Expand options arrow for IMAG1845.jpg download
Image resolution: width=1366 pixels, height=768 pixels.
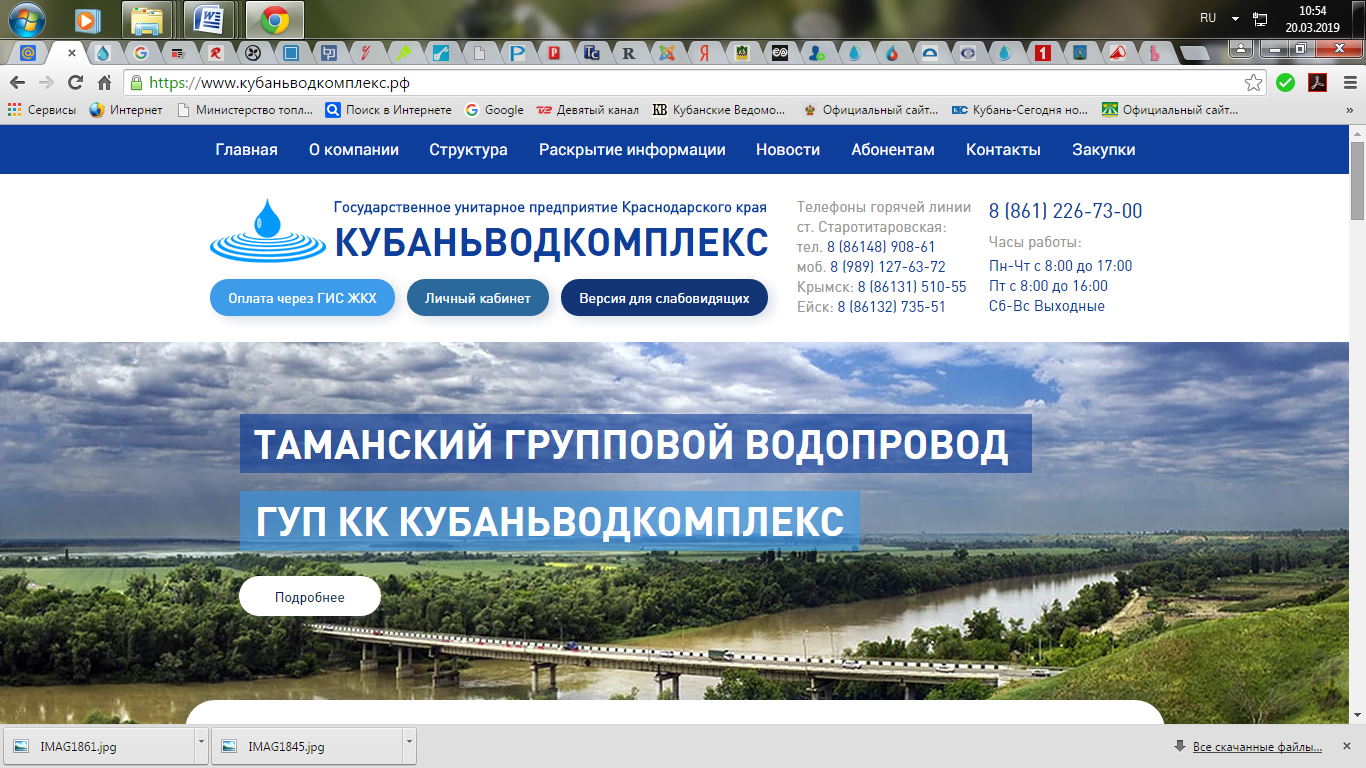coord(409,745)
